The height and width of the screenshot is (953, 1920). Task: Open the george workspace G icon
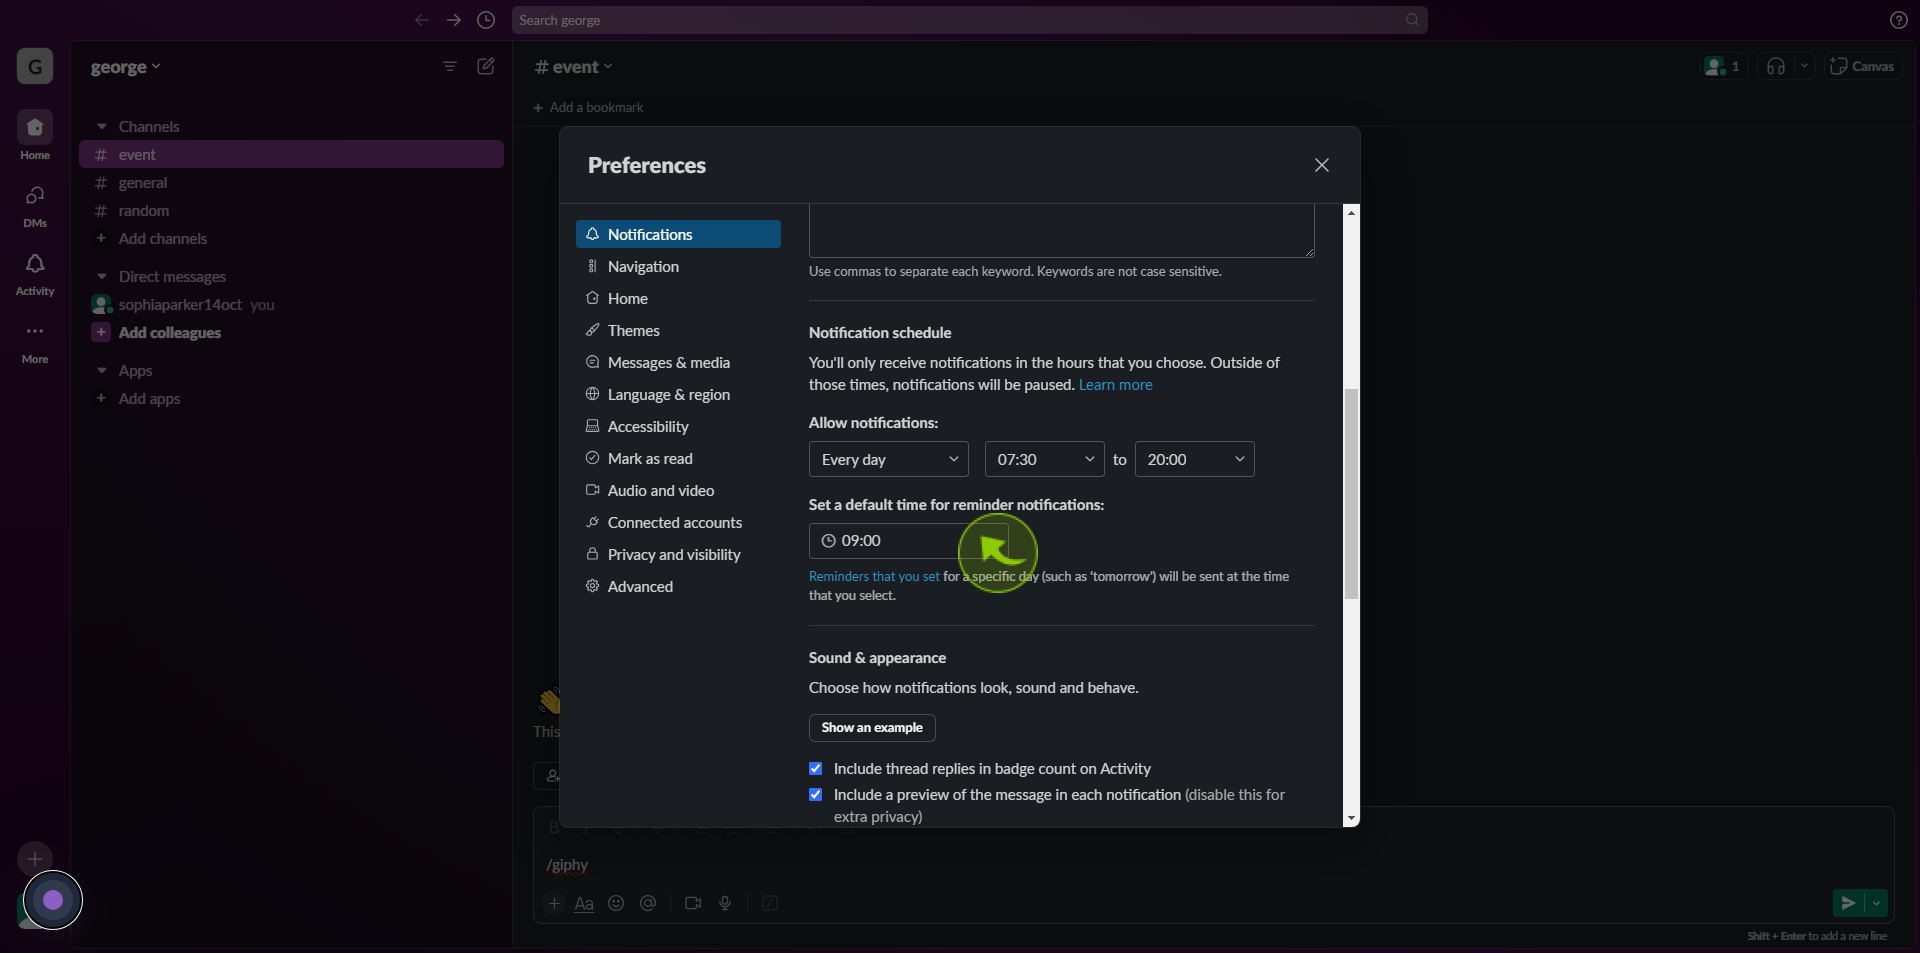[35, 67]
